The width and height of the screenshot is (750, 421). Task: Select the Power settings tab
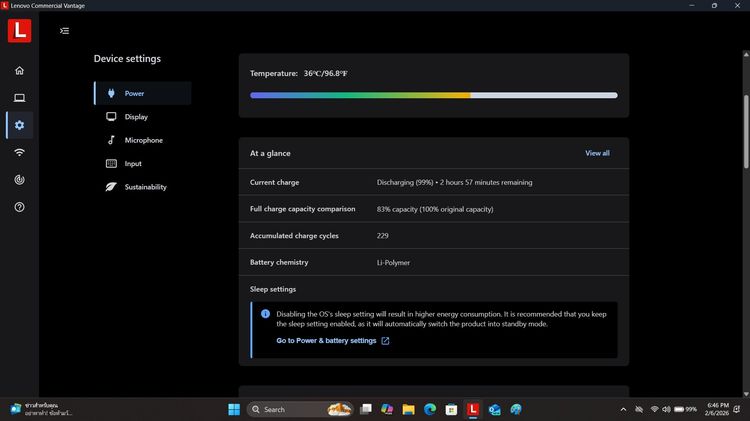tap(143, 93)
